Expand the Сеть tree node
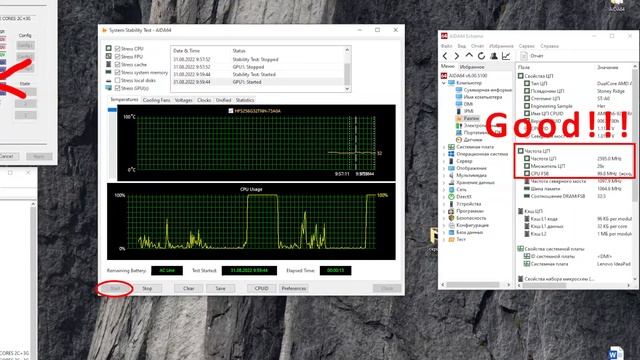The height and width of the screenshot is (360, 640). [x=444, y=189]
